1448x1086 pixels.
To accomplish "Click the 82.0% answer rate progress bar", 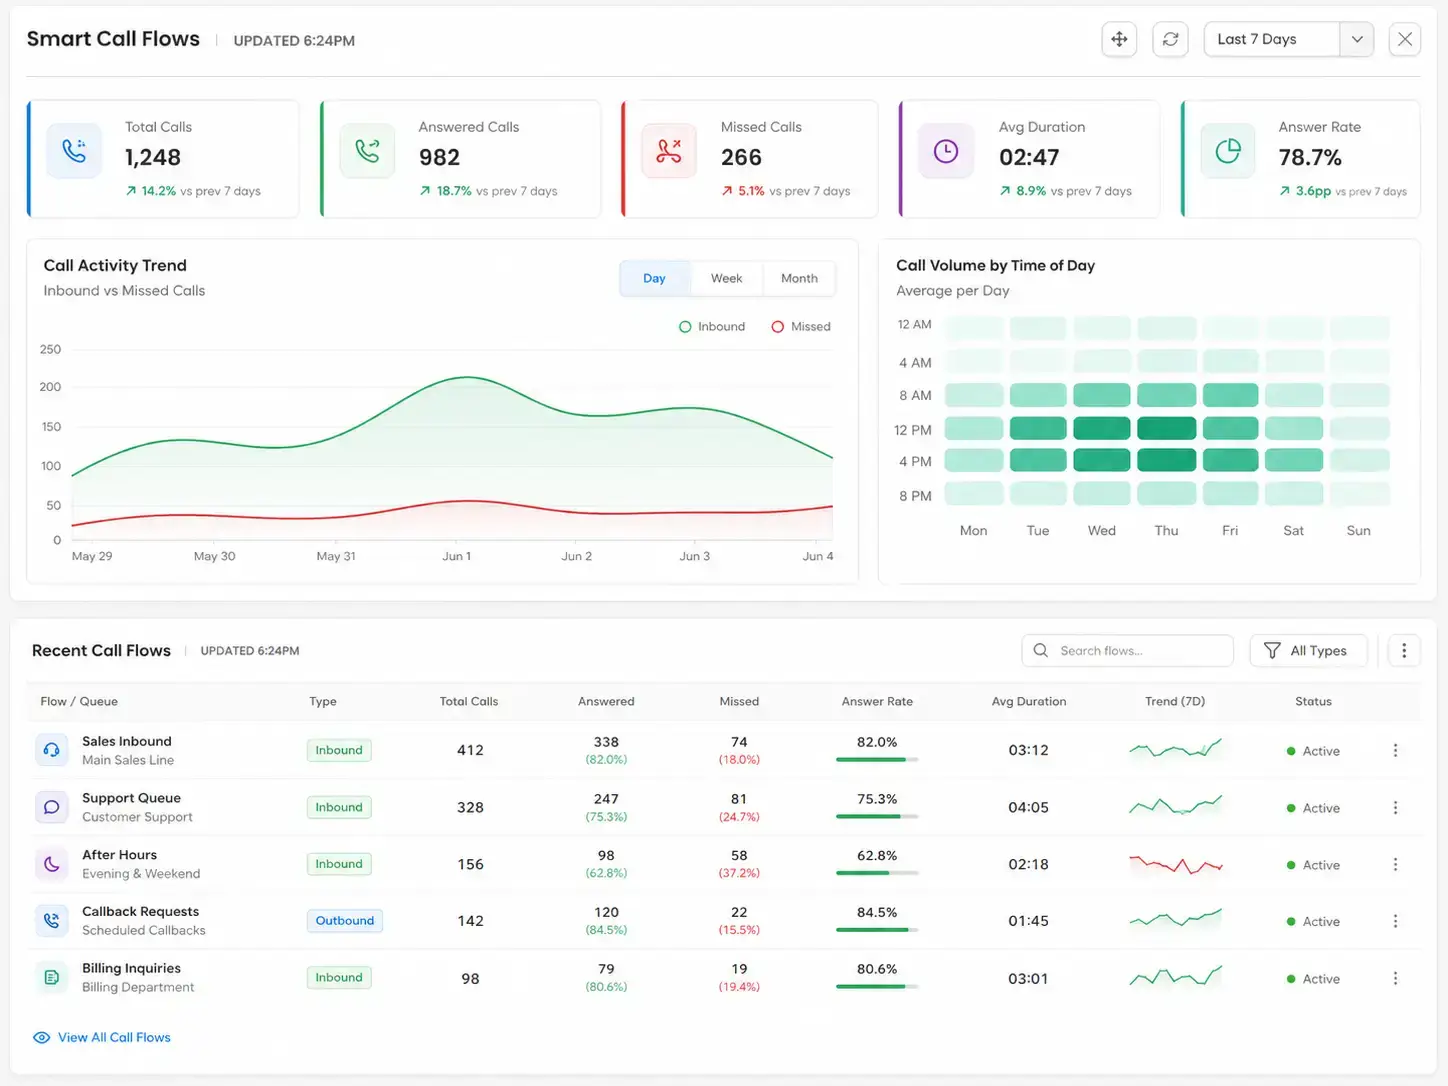I will [x=877, y=760].
